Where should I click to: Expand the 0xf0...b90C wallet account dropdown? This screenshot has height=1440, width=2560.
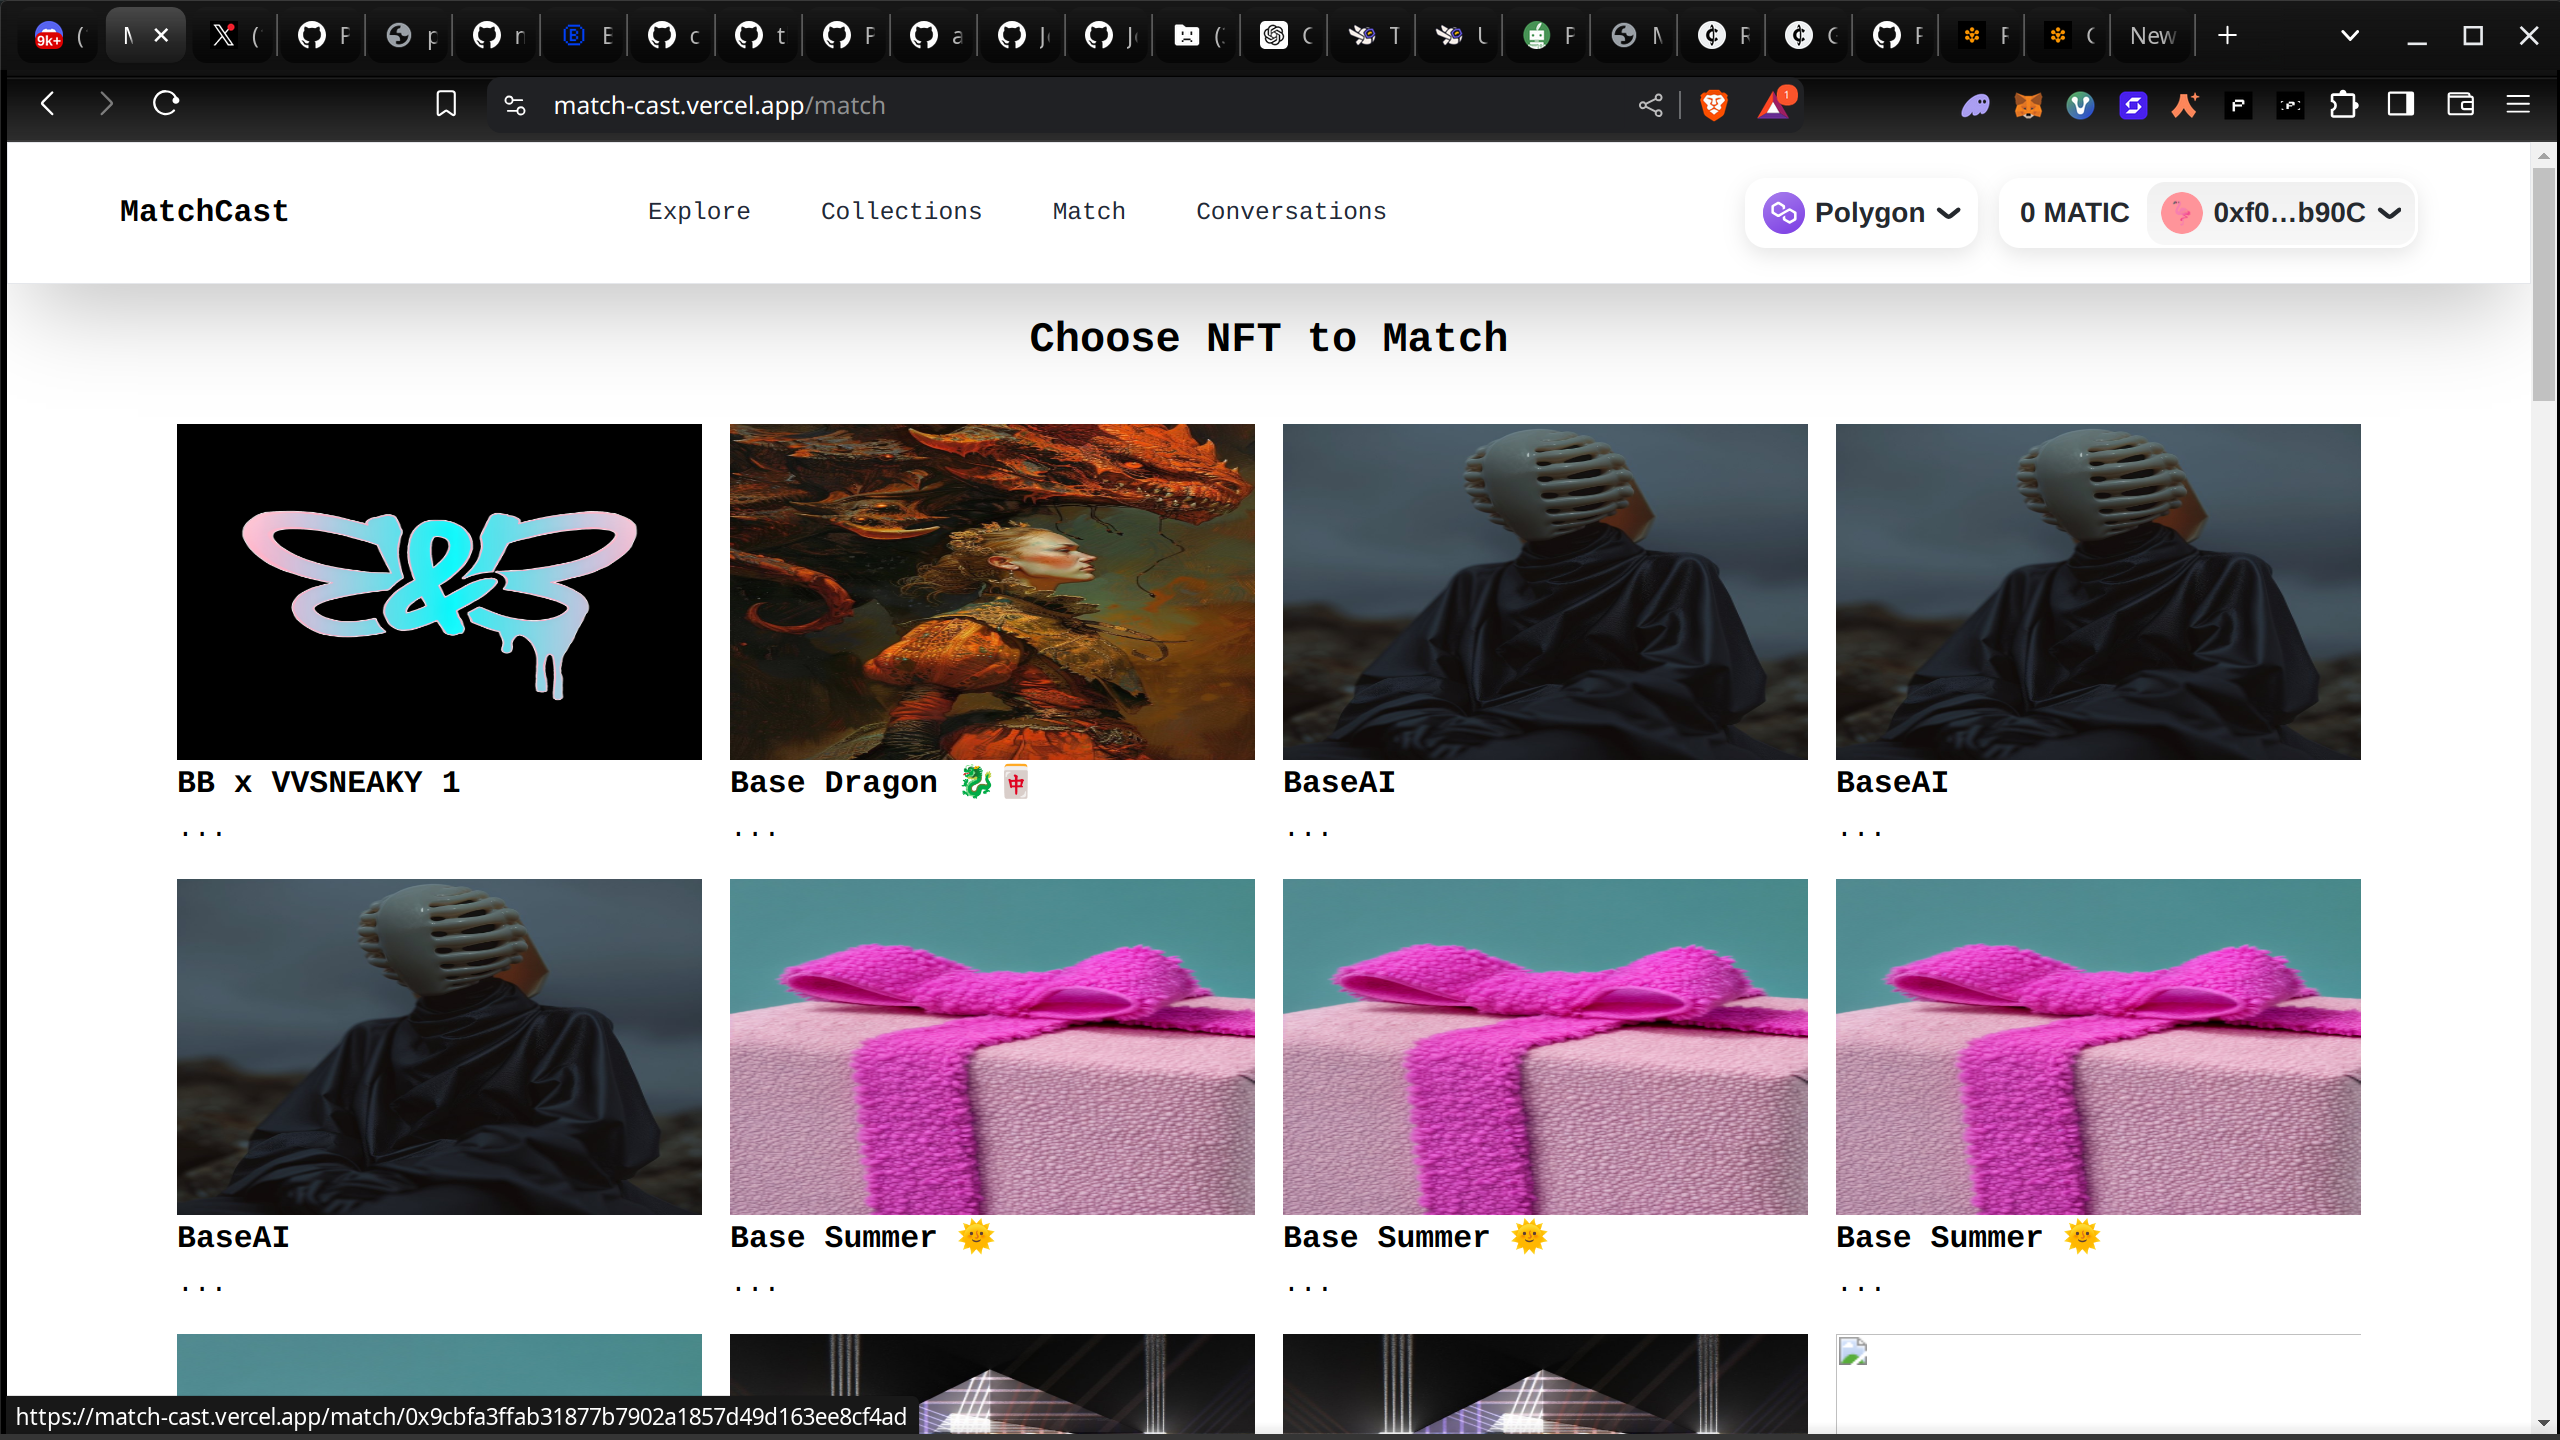tap(2282, 212)
